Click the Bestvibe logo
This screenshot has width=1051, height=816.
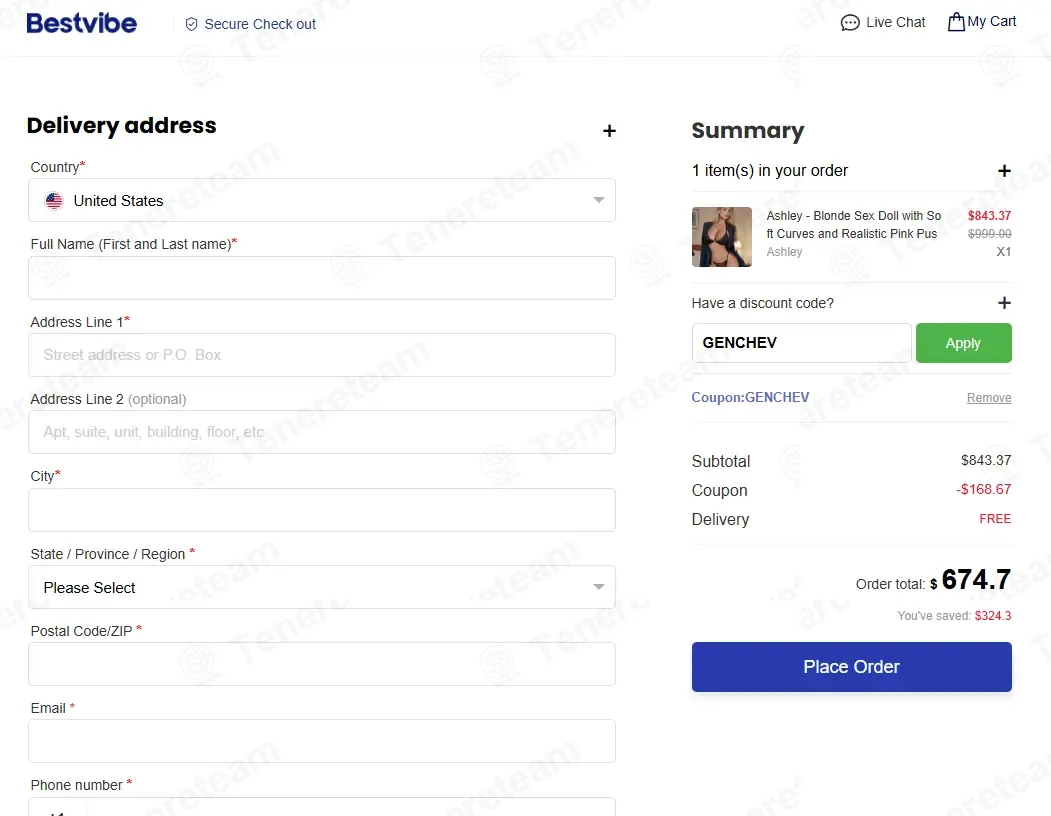coord(82,23)
